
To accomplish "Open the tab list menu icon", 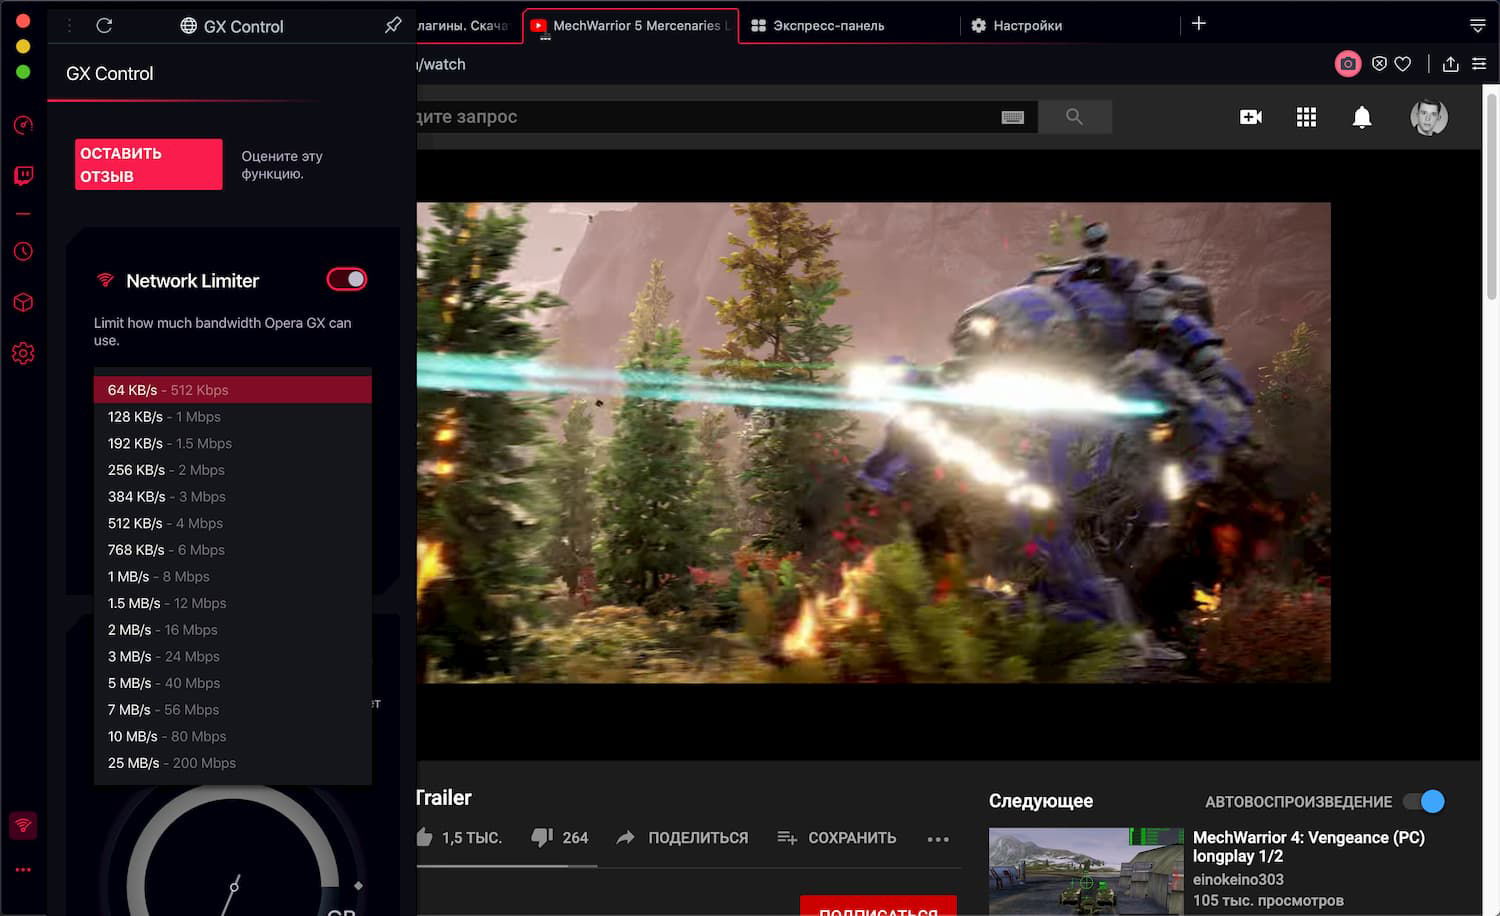I will click(1477, 26).
